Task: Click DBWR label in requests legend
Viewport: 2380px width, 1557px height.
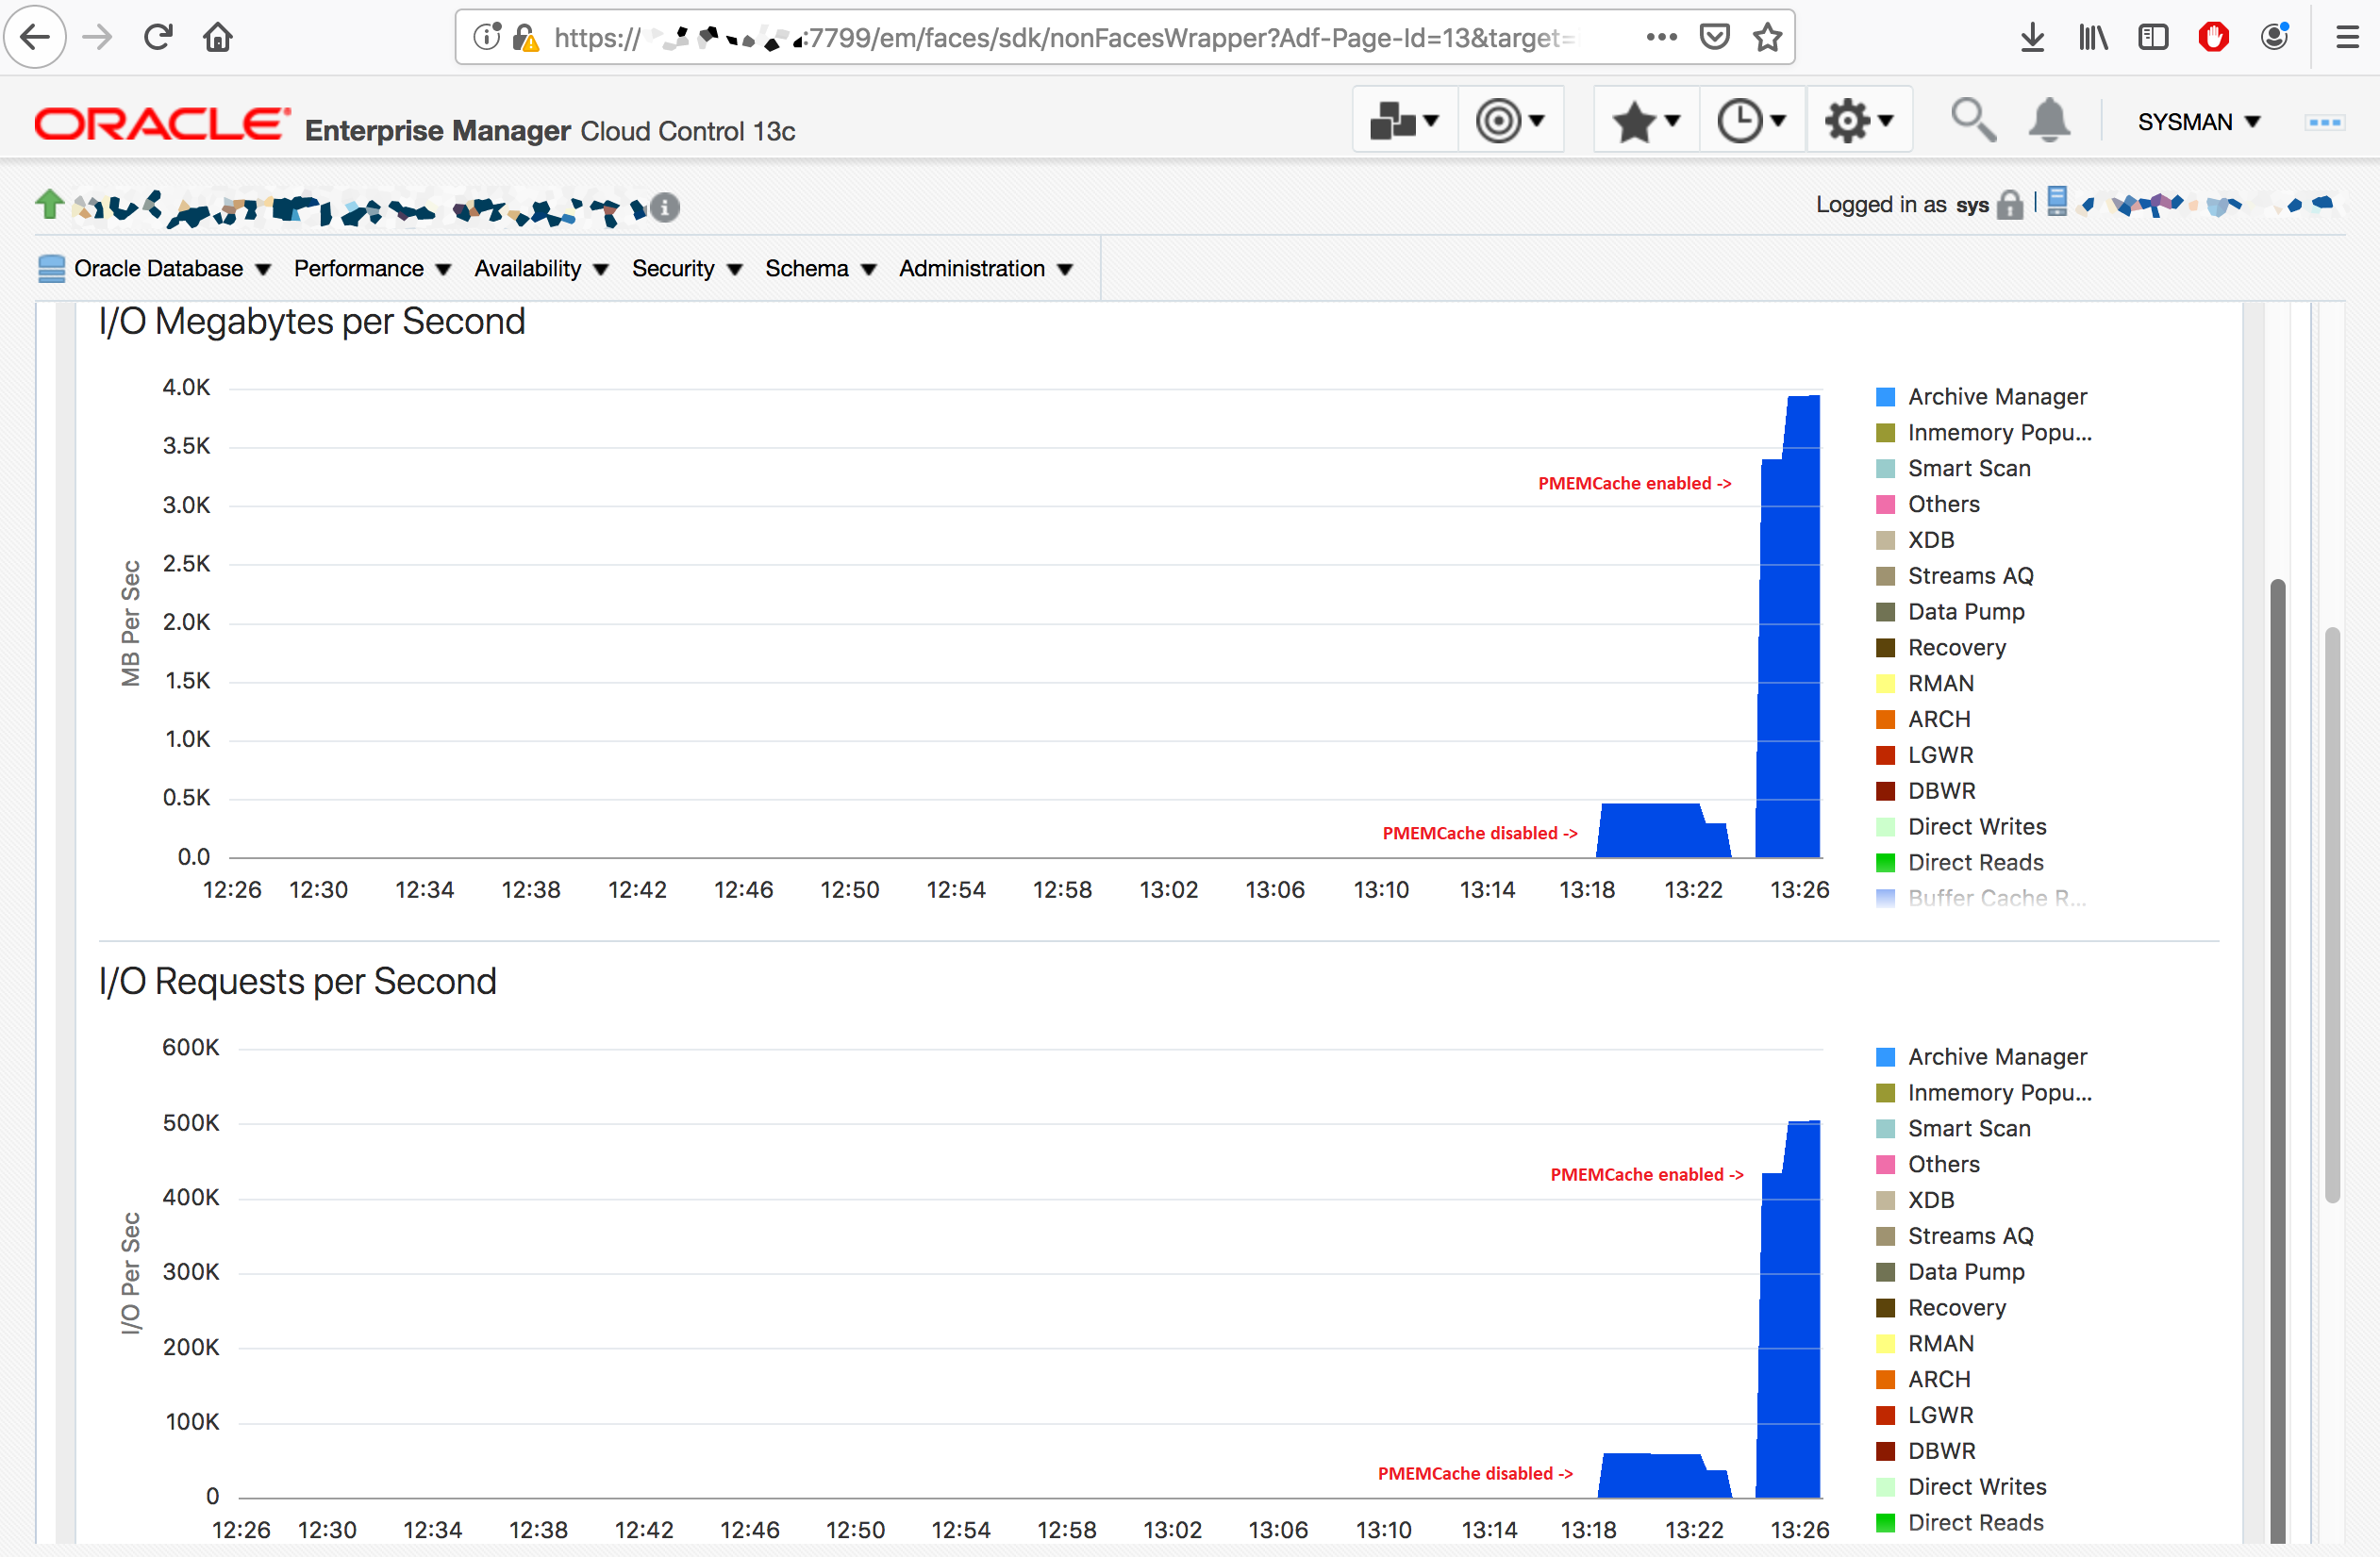Action: click(x=1941, y=1451)
